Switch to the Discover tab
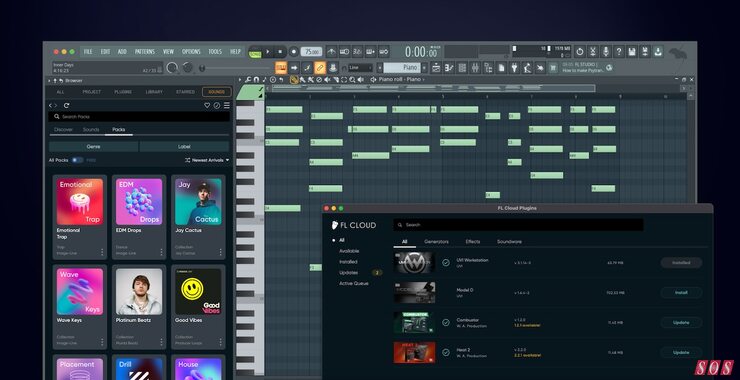This screenshot has height=380, width=740. [63, 129]
